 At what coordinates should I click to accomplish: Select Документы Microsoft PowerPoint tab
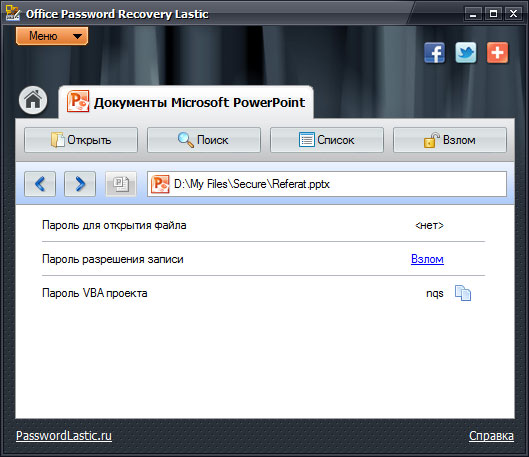186,102
